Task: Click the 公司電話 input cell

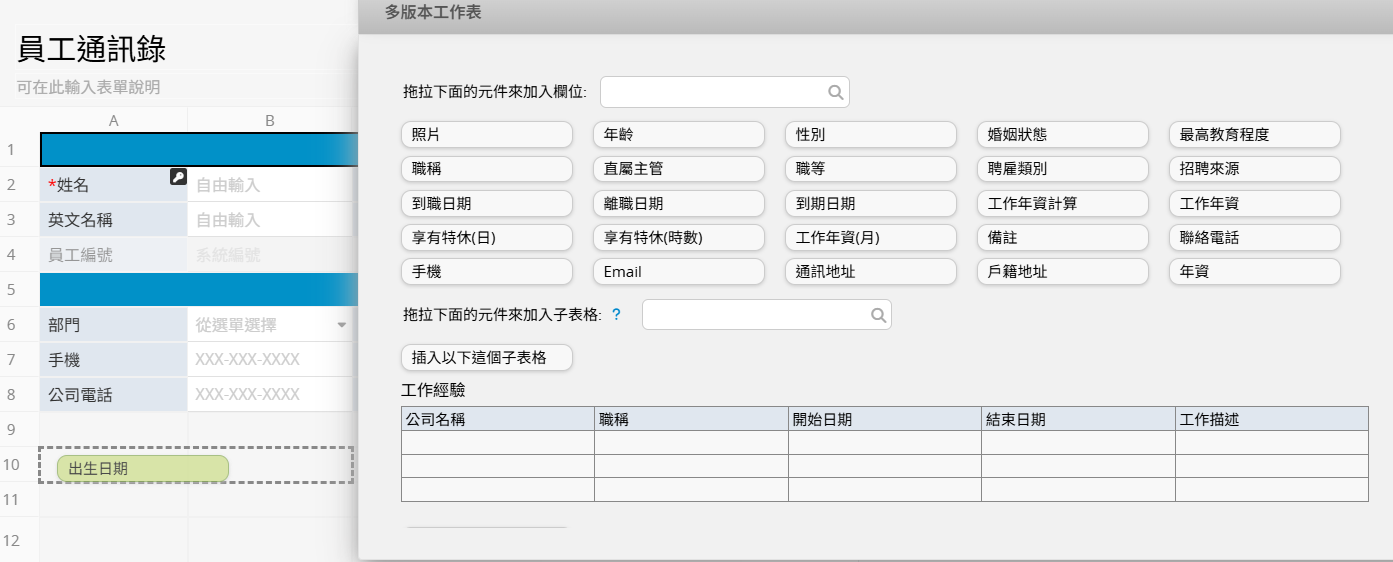Action: pyautogui.click(x=270, y=394)
